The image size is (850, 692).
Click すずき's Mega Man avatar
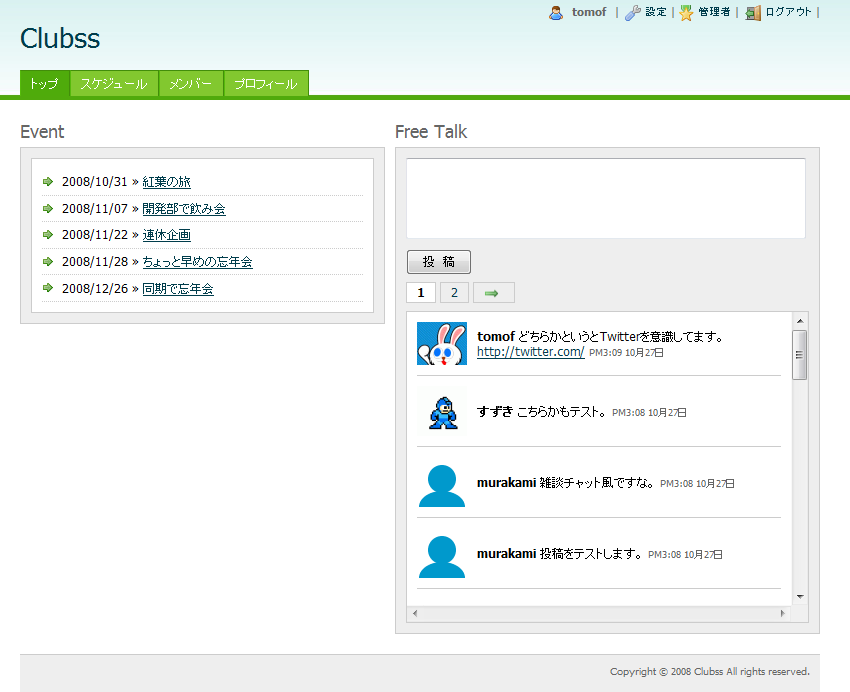point(441,411)
